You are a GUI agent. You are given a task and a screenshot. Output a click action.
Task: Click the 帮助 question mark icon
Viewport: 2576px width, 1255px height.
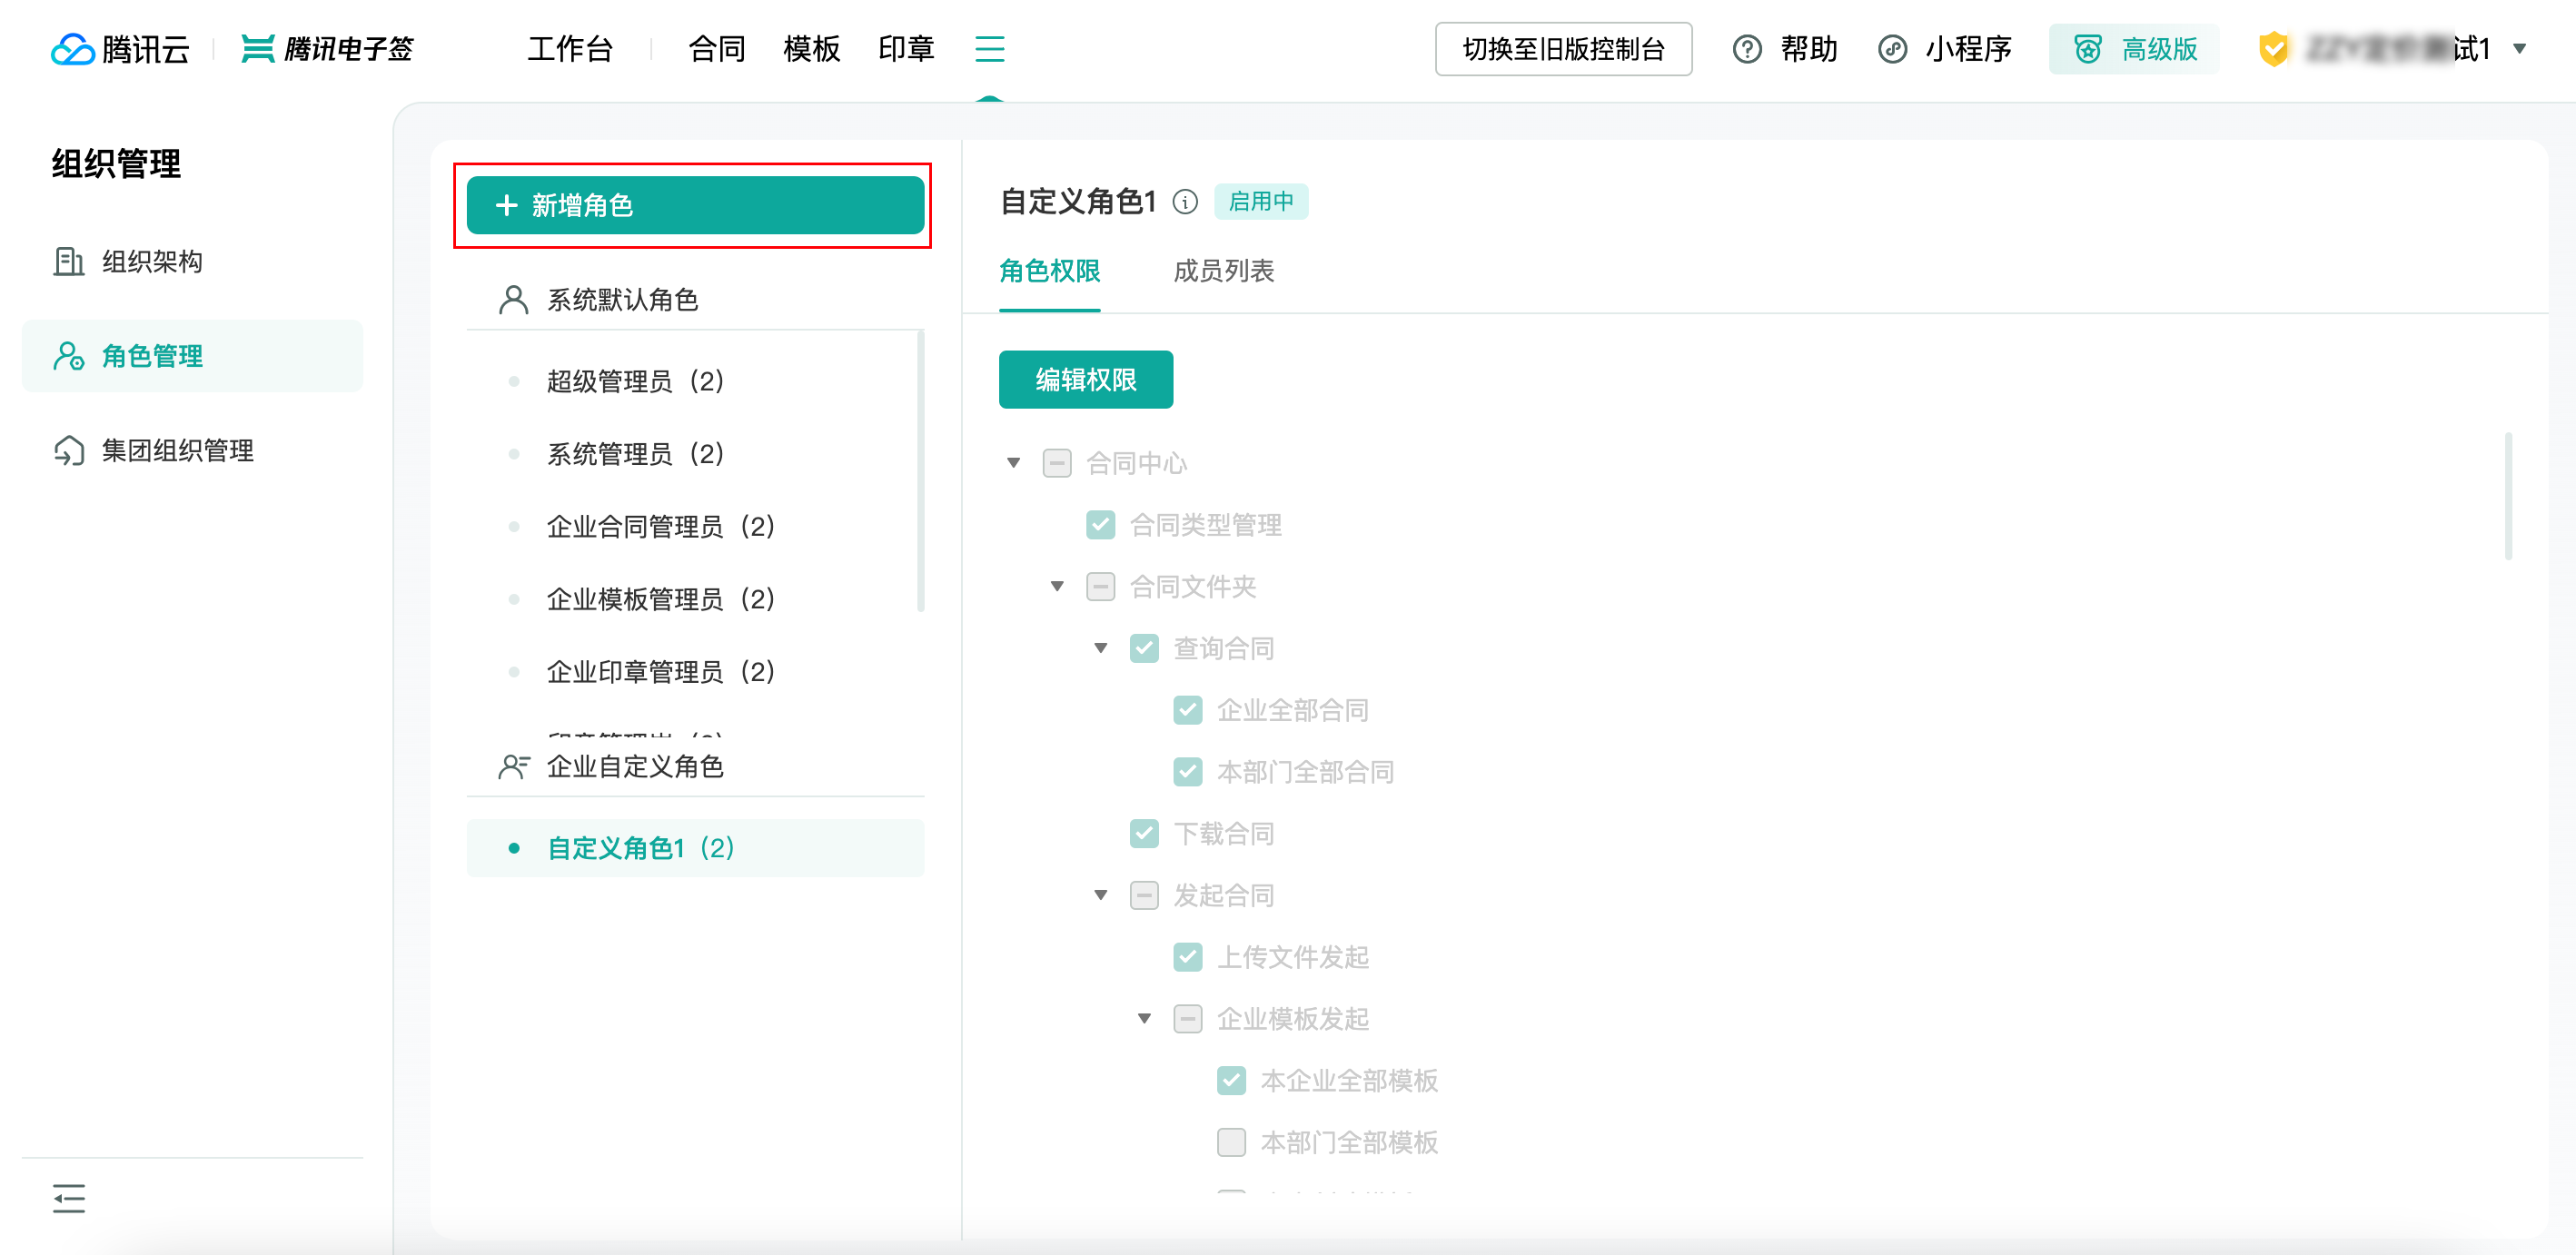pyautogui.click(x=1746, y=48)
